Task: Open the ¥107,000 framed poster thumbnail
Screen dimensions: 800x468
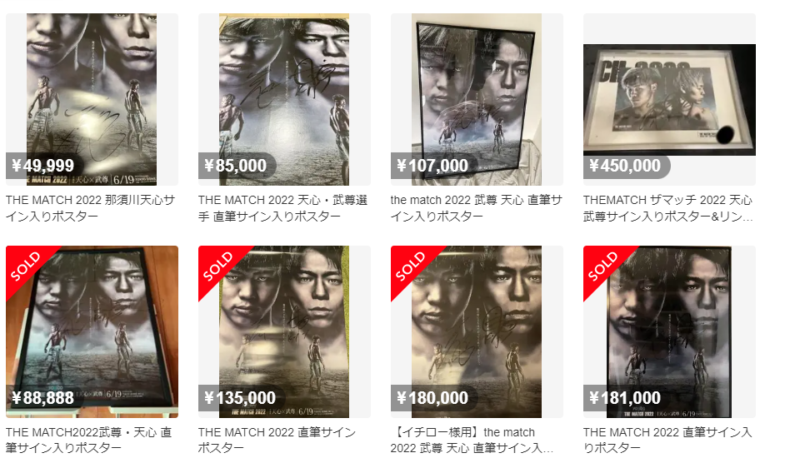Action: tap(477, 99)
